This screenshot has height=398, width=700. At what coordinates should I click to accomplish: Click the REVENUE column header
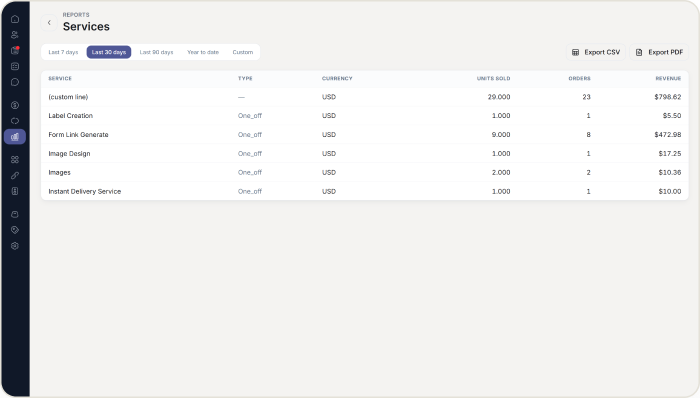pos(668,79)
